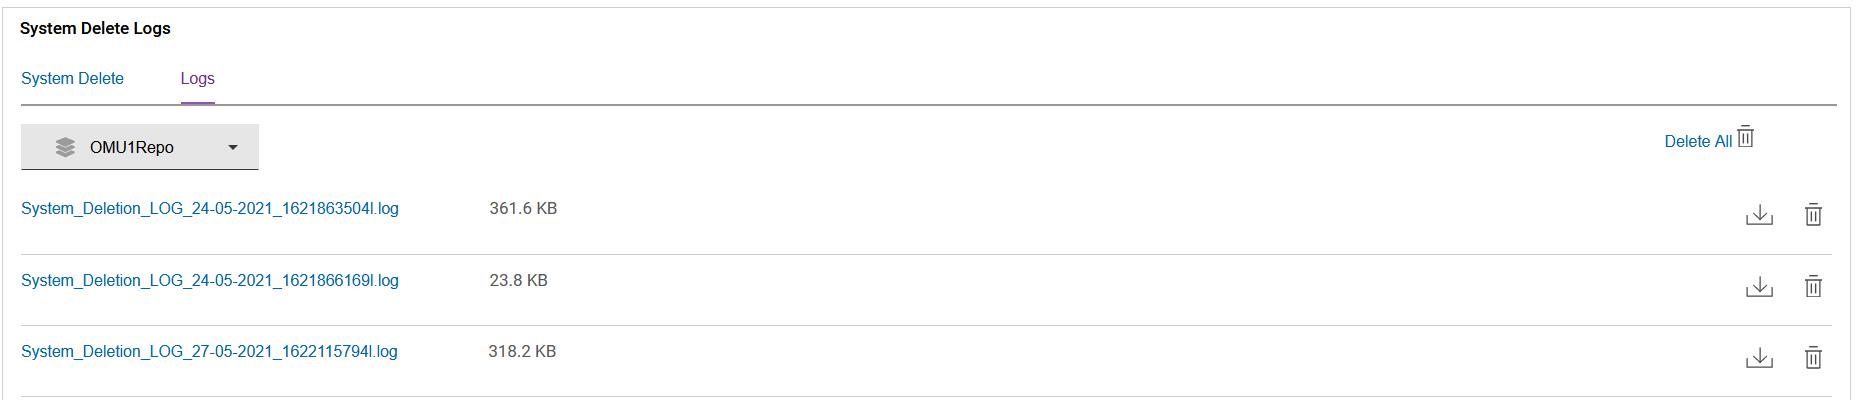Image resolution: width=1856 pixels, height=400 pixels.
Task: Download the 27-05-2021 deletion log
Action: pos(1759,358)
